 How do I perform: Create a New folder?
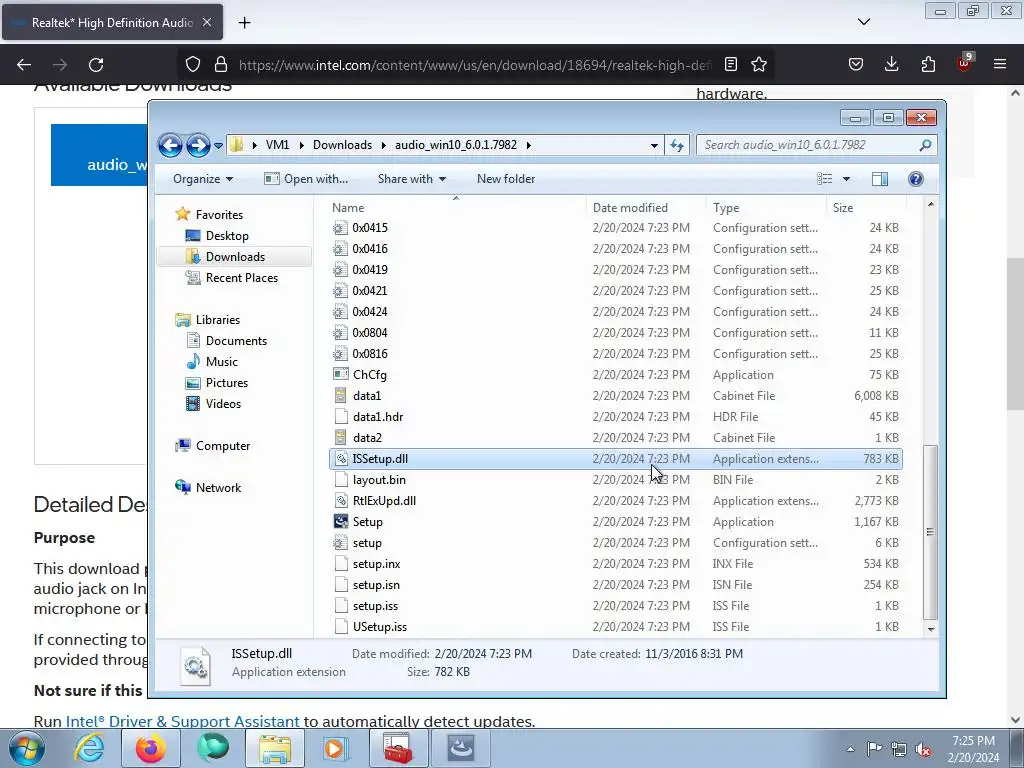click(505, 179)
